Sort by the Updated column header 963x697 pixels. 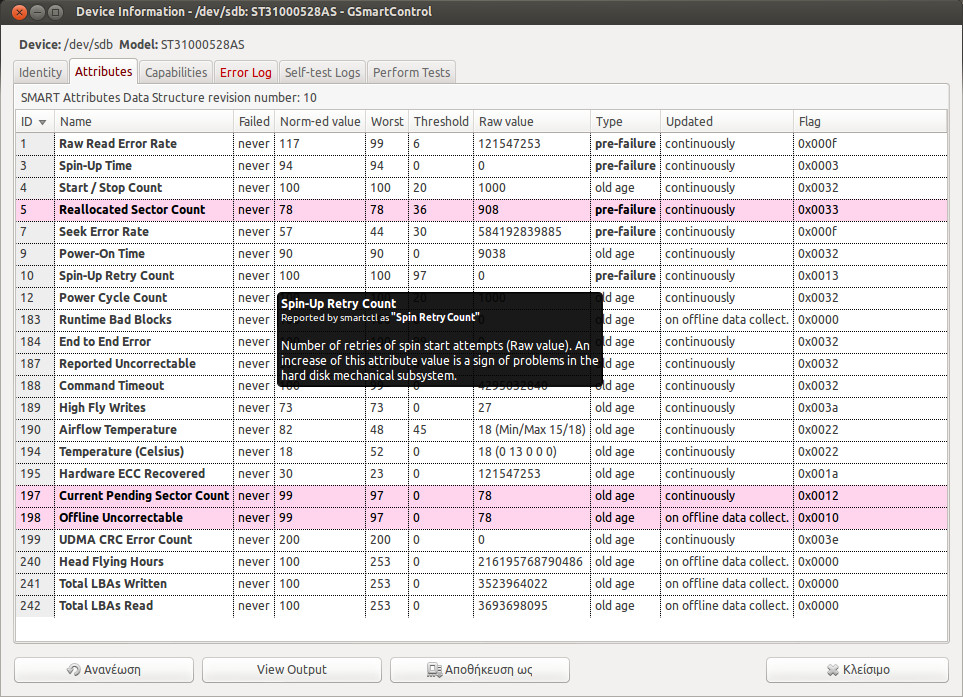(727, 122)
